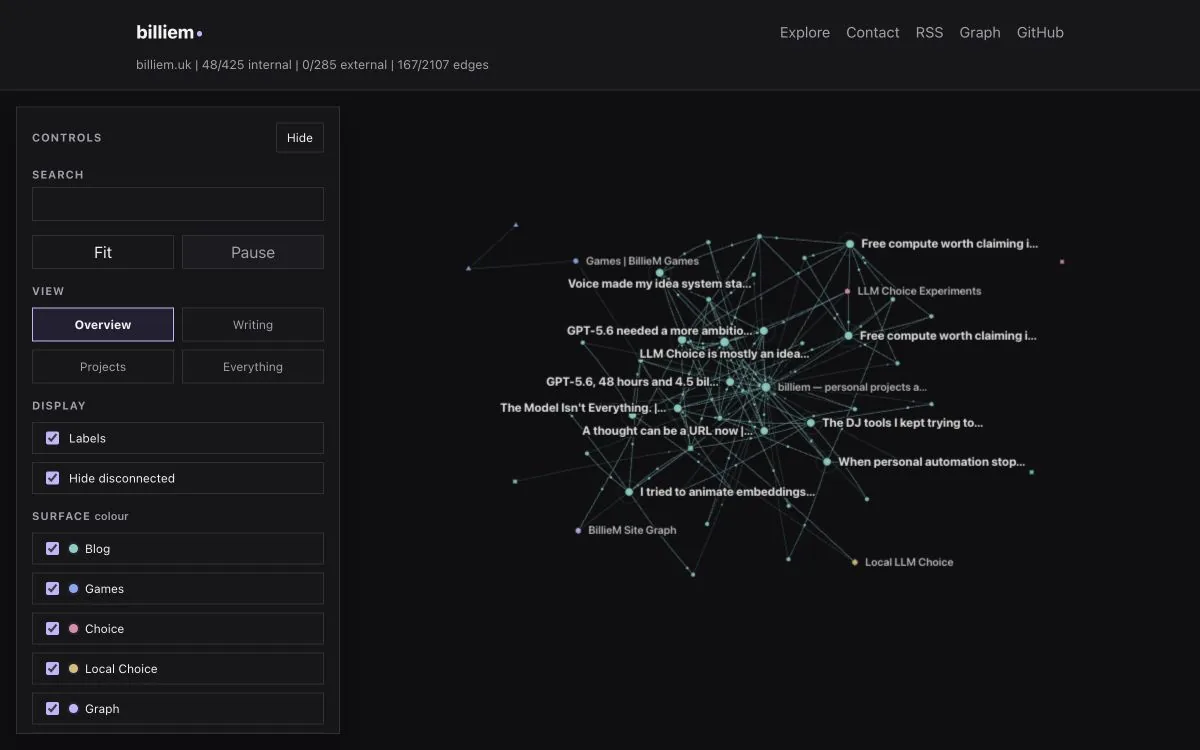
Task: Pause the graph simulation
Action: tap(253, 252)
